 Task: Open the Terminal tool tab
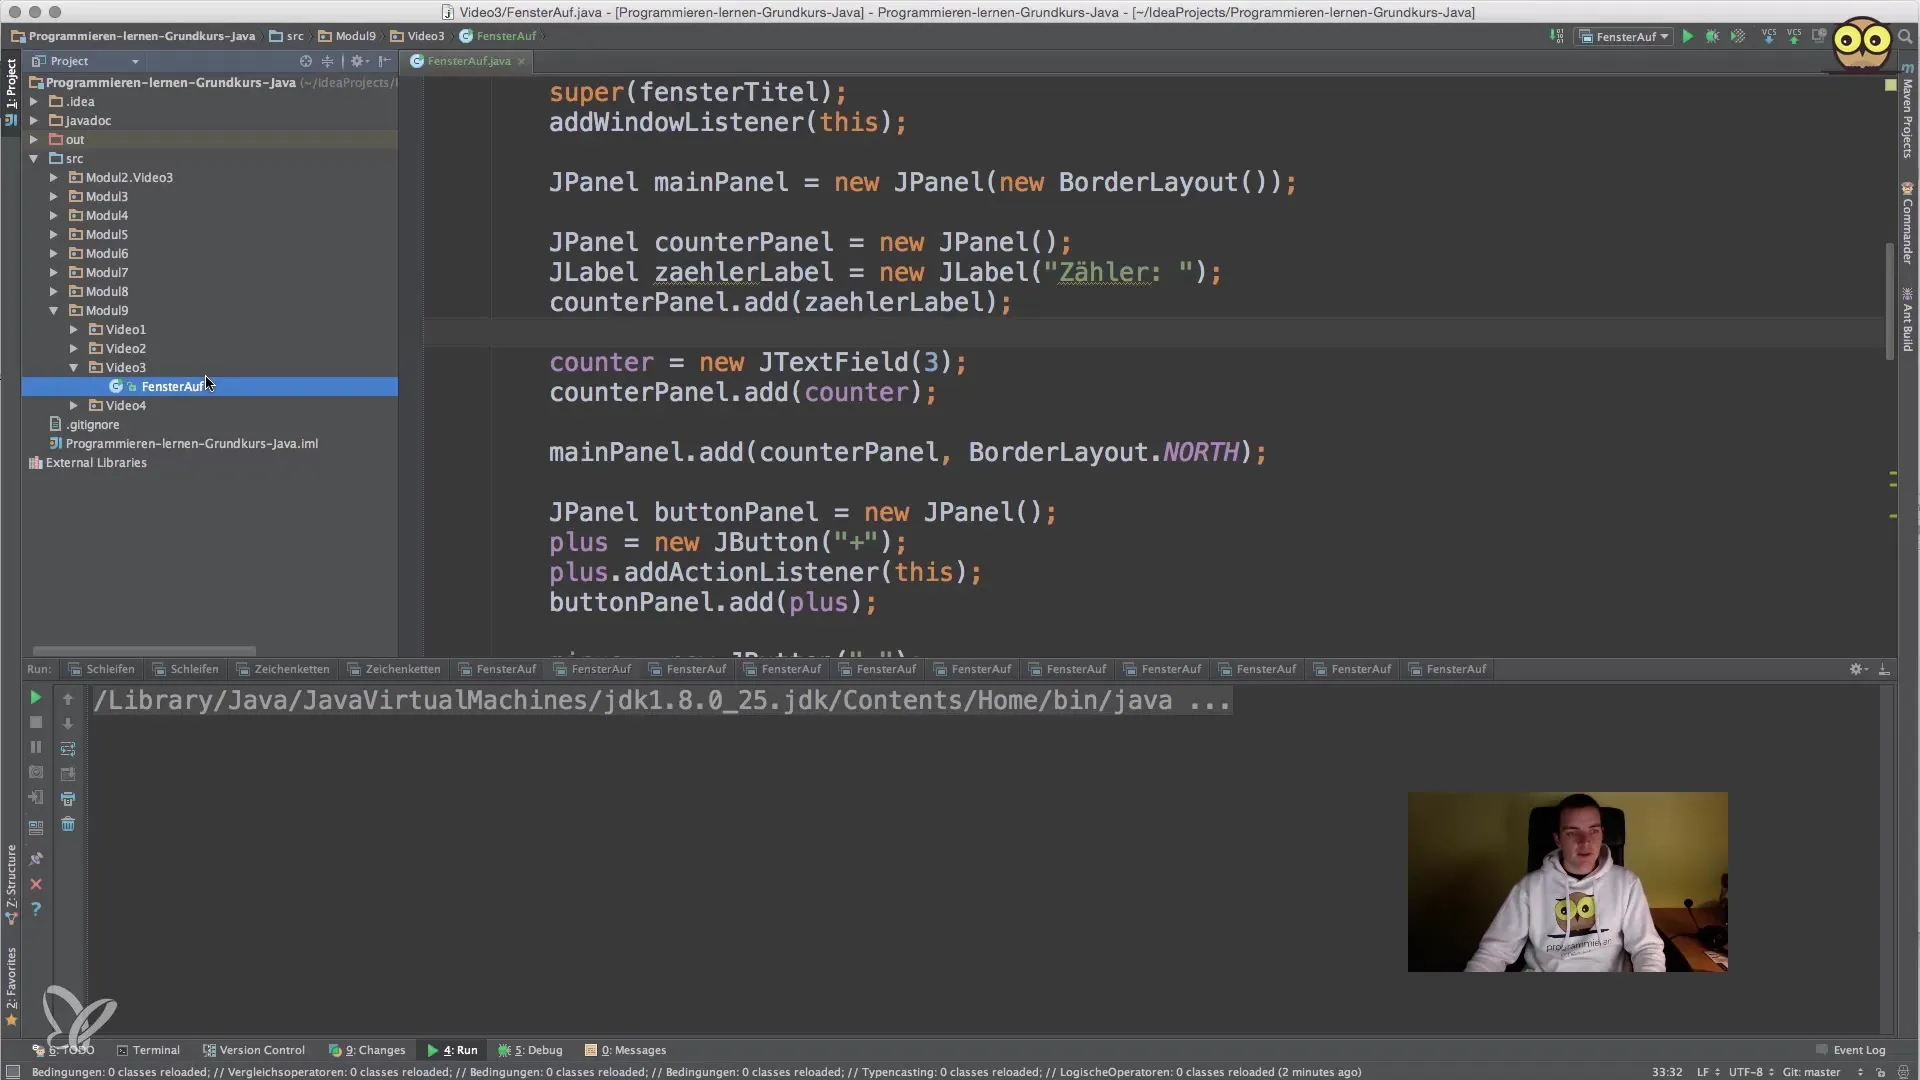pyautogui.click(x=148, y=1050)
